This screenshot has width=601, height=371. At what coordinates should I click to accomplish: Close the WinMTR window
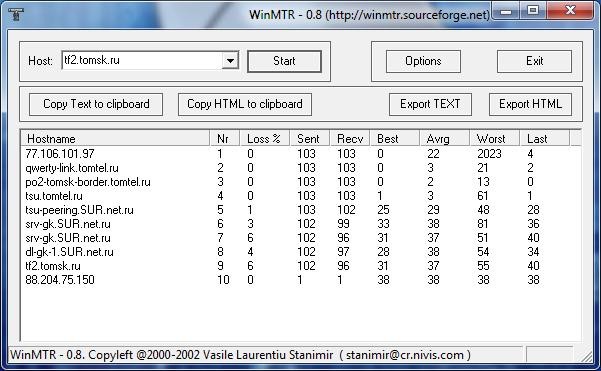click(x=570, y=10)
